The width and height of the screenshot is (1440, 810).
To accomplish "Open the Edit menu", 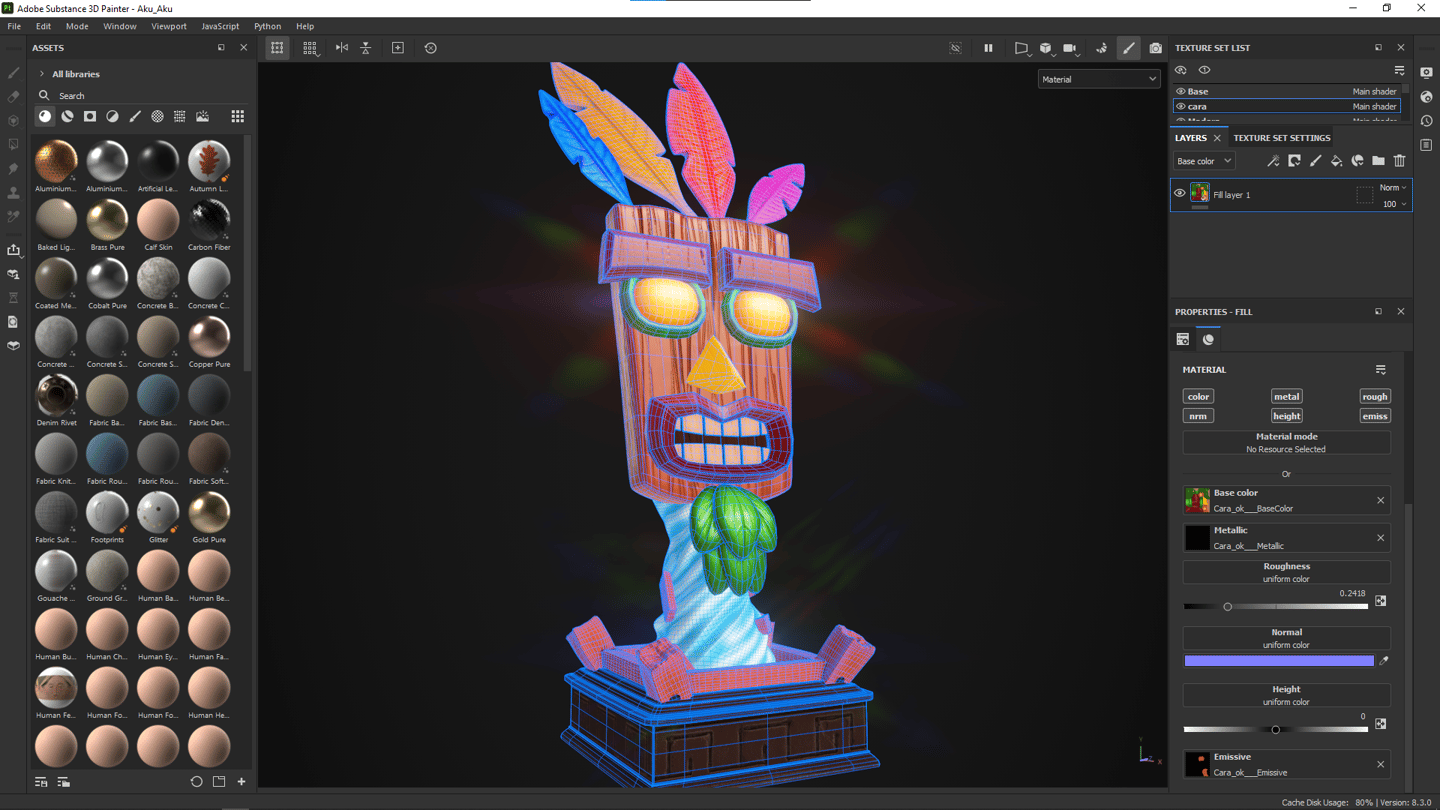I will click(x=43, y=27).
